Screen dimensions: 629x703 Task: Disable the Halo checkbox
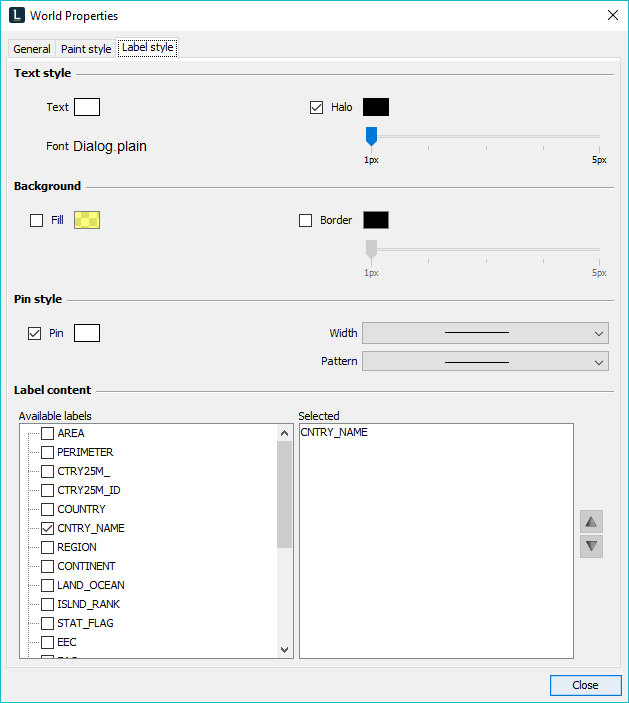point(317,108)
